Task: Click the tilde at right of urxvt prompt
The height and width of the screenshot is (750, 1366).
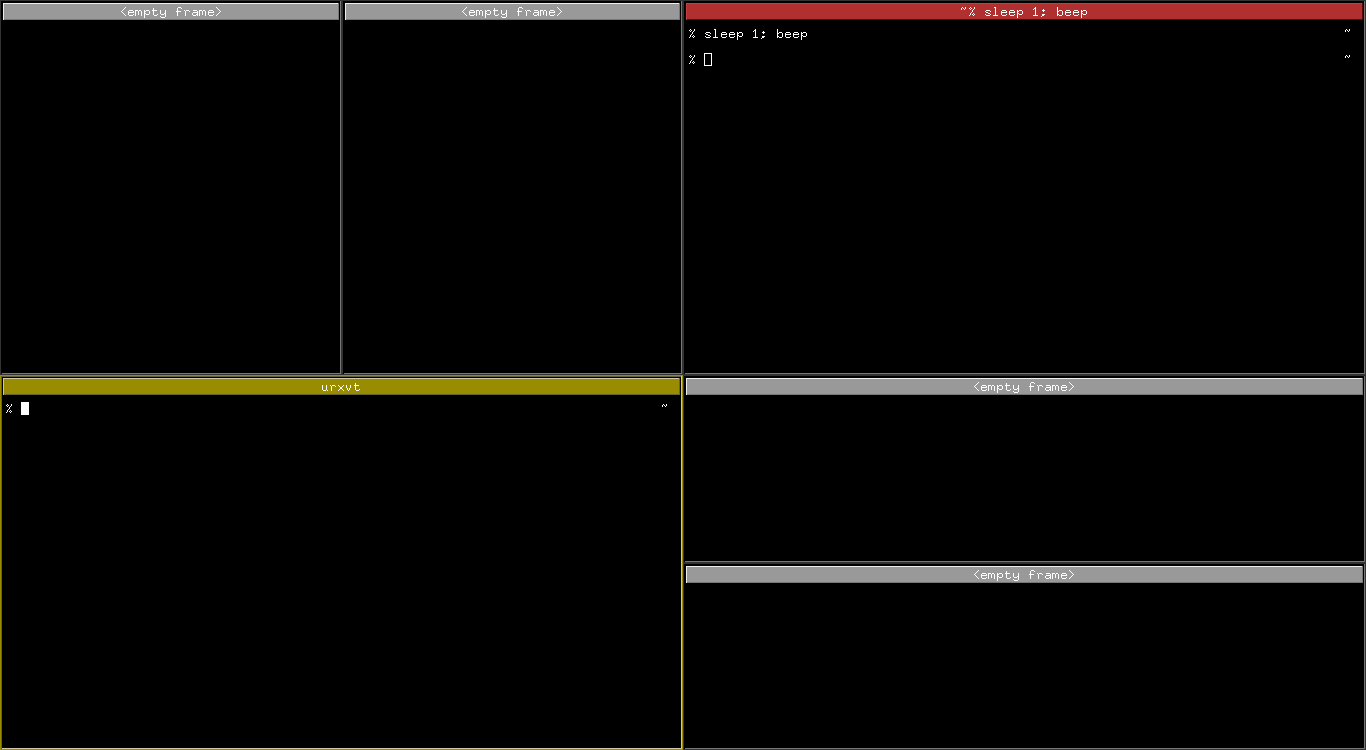Action: (x=664, y=406)
